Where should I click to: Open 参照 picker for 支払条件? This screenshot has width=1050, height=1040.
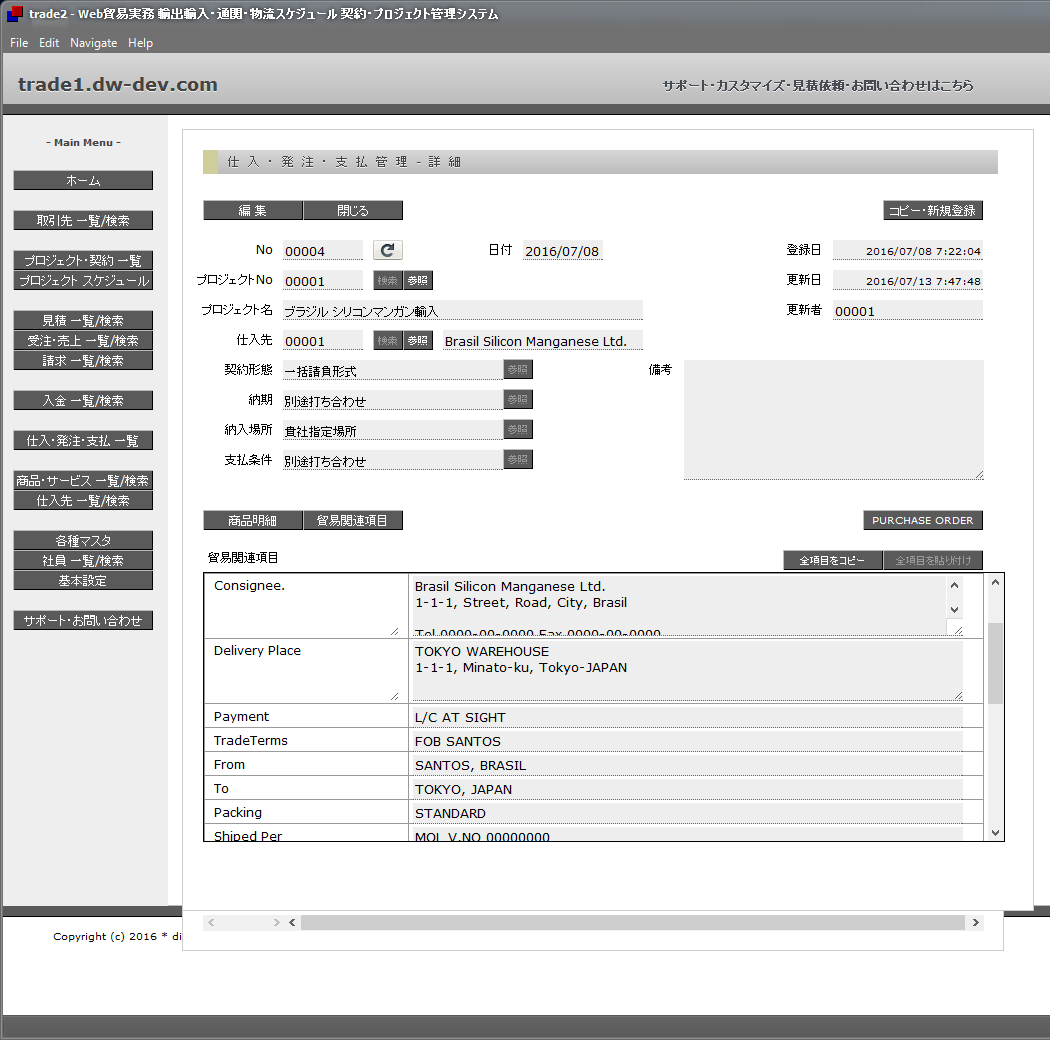(x=517, y=460)
